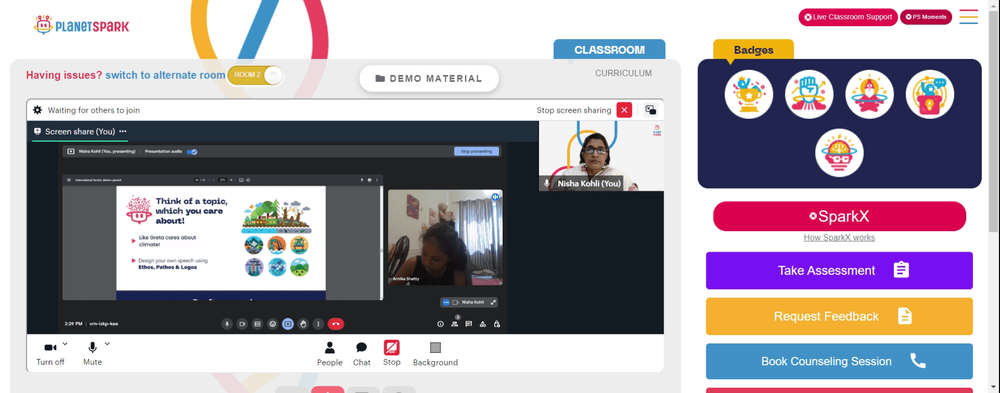
Task: Stop screen share using Stop icon
Action: [x=392, y=353]
